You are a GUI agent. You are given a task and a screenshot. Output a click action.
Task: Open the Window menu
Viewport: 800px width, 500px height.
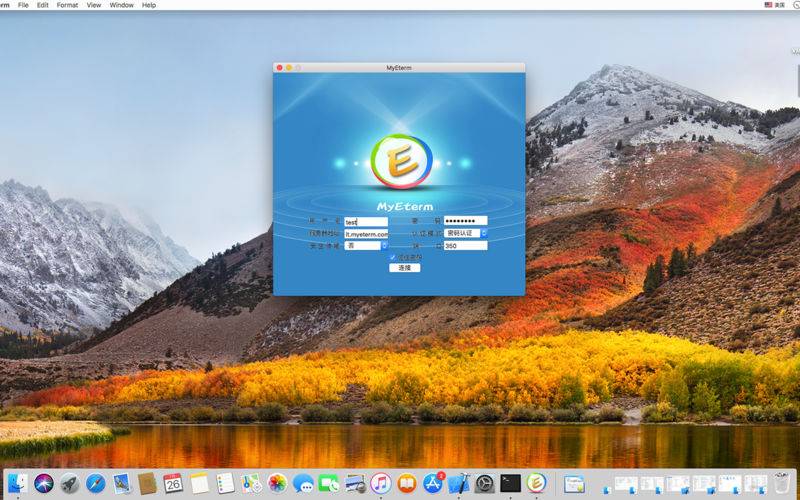121,5
